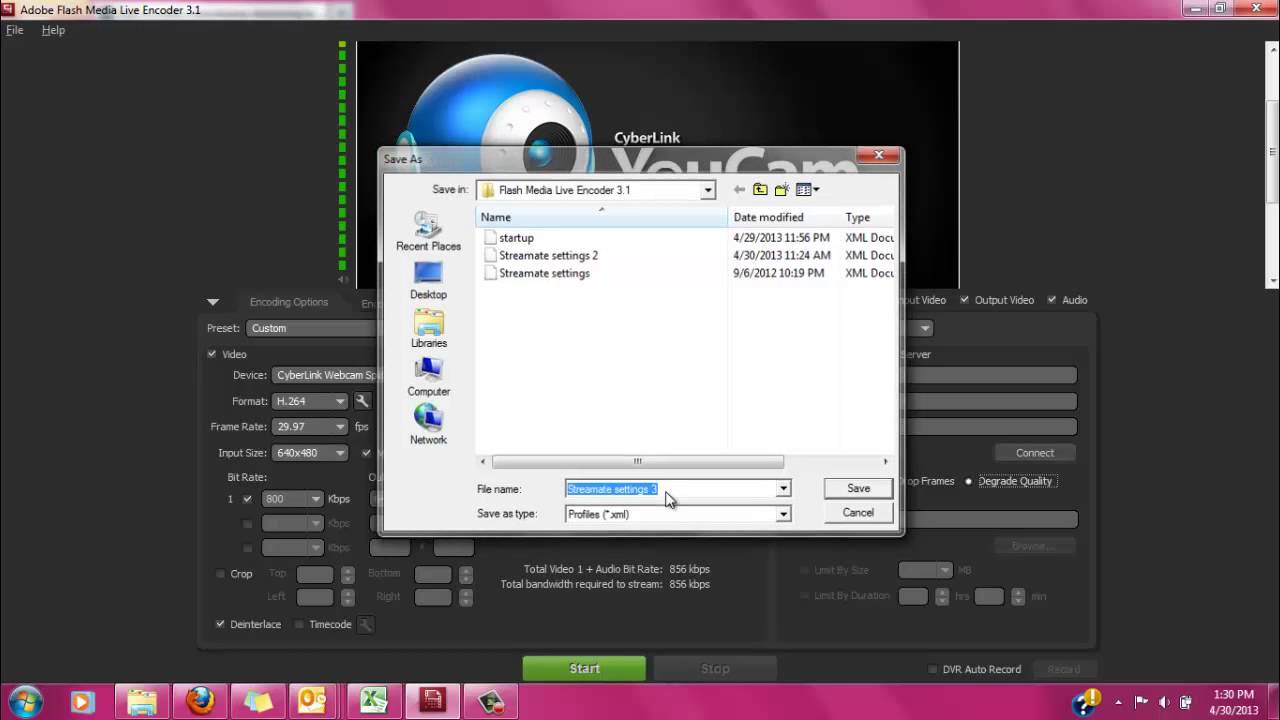Viewport: 1280px width, 720px height.
Task: Click the Connect button
Action: (1035, 453)
